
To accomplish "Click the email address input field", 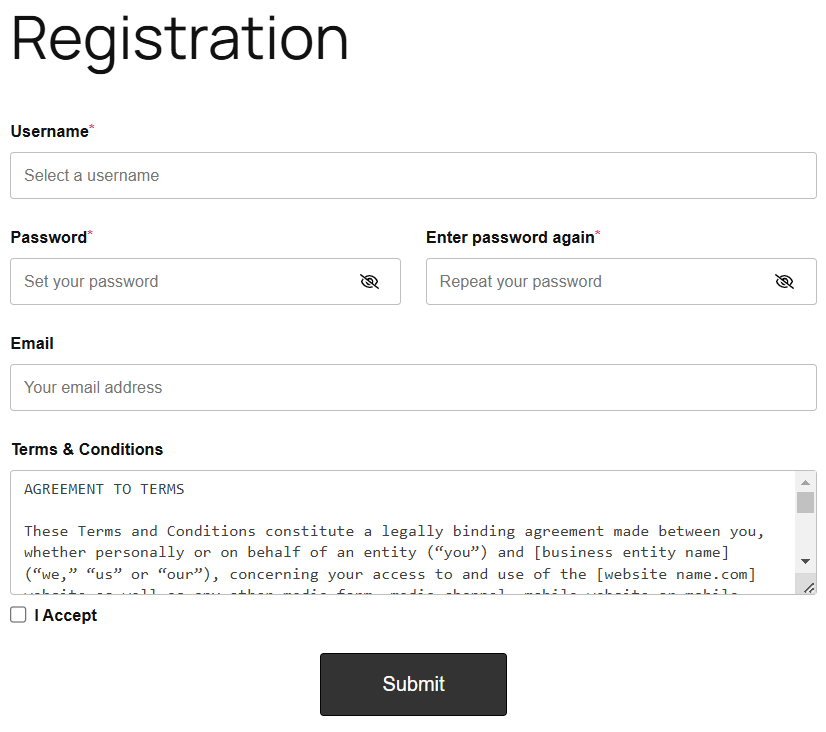I will tap(413, 388).
